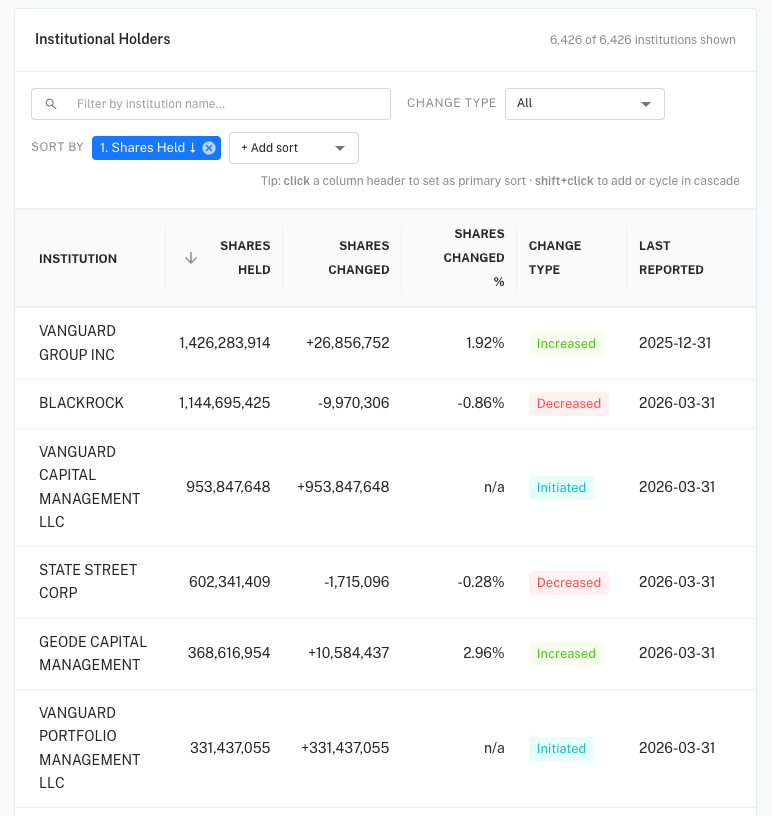The width and height of the screenshot is (772, 816).
Task: Click the Institutional Holders heading
Action: click(103, 40)
